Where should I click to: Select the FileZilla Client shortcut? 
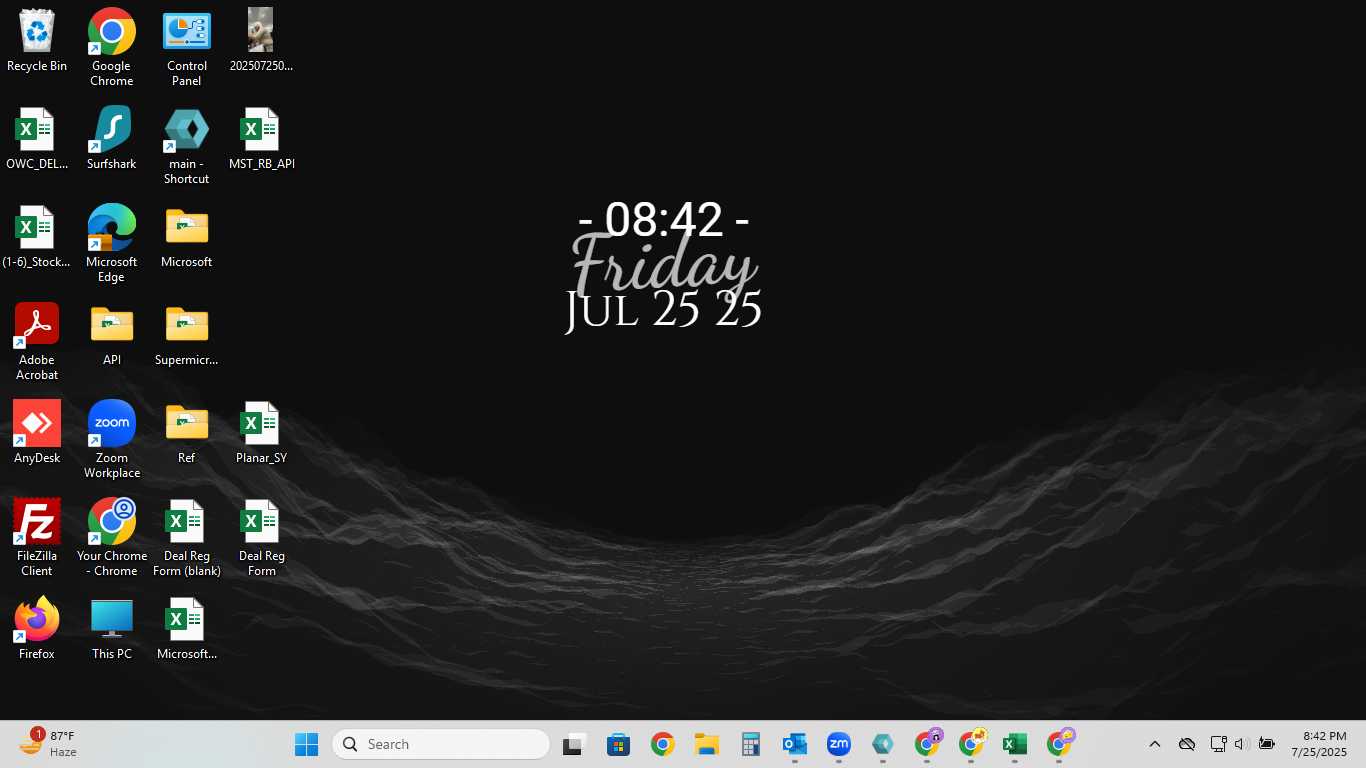click(37, 538)
